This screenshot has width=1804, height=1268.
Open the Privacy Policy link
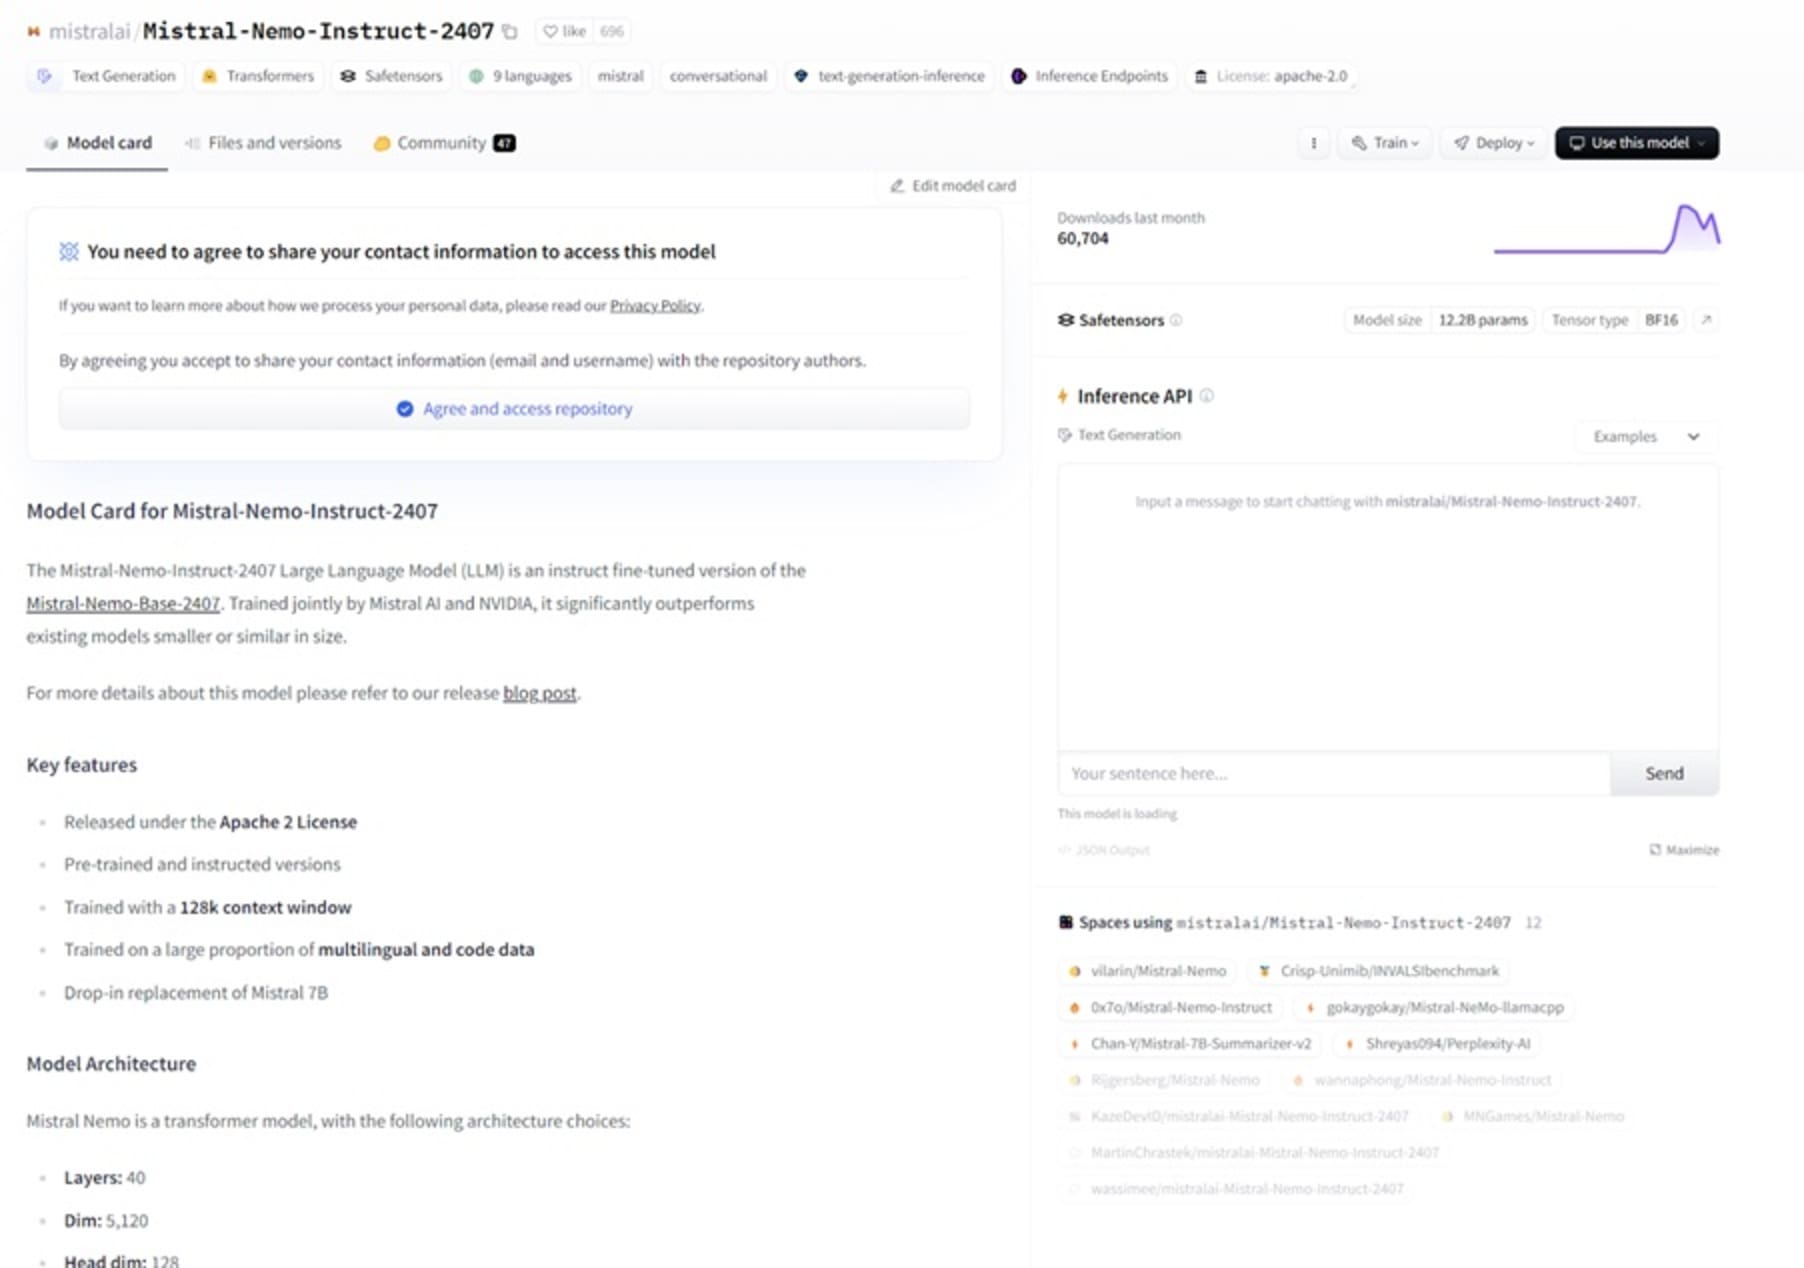pyautogui.click(x=655, y=306)
